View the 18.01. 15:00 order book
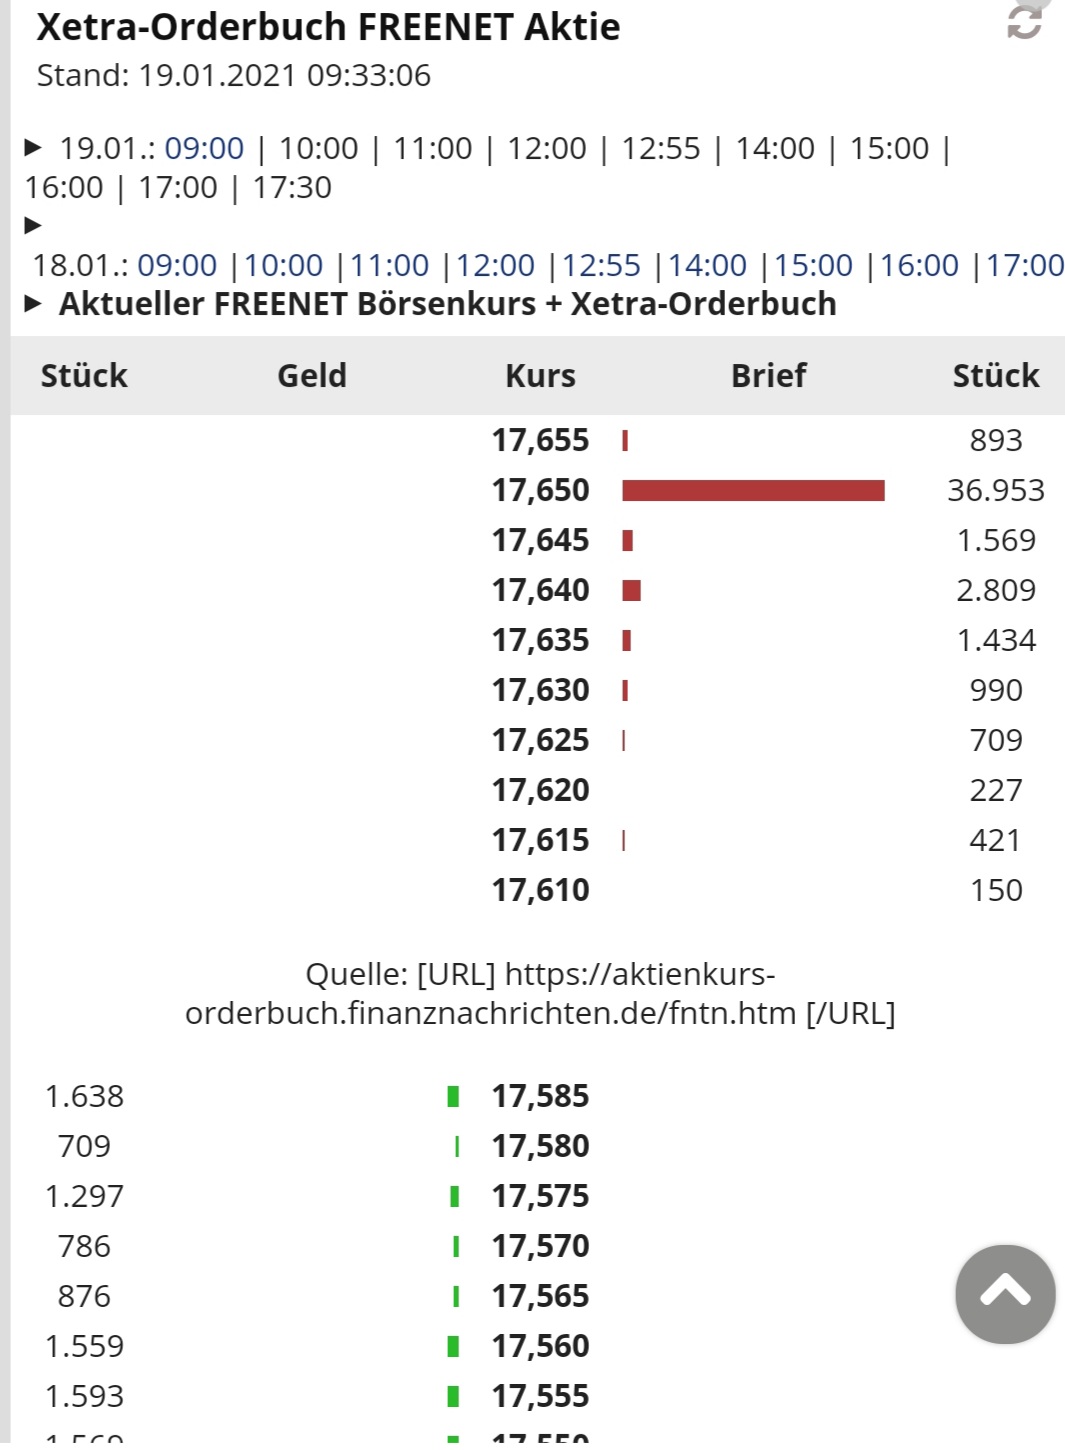The height and width of the screenshot is (1450, 1065). (813, 265)
